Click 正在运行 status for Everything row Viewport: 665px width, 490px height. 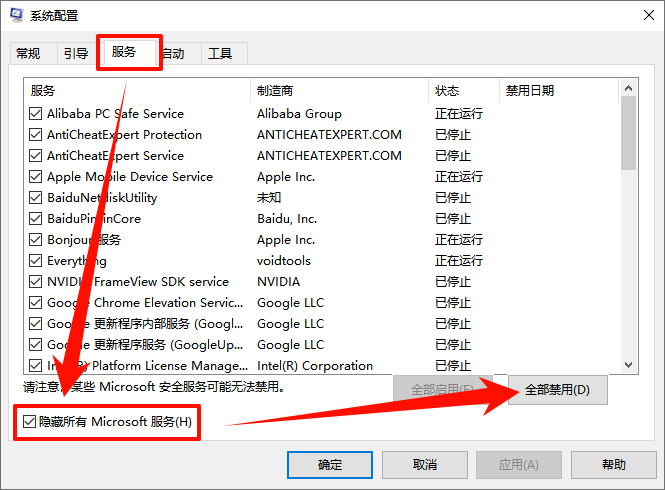coord(459,260)
